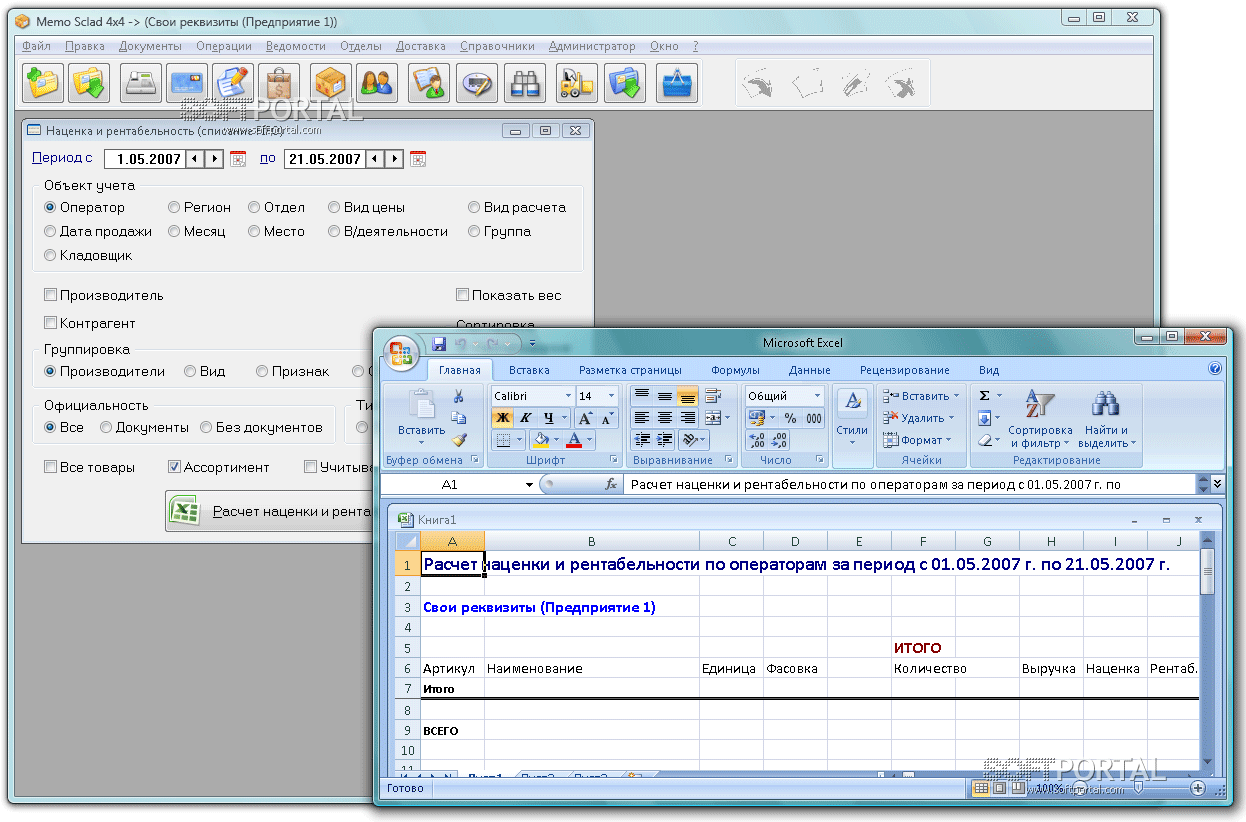The height and width of the screenshot is (822, 1246).
Task: Cut selection with the scissors icon in Excel
Action: (459, 396)
